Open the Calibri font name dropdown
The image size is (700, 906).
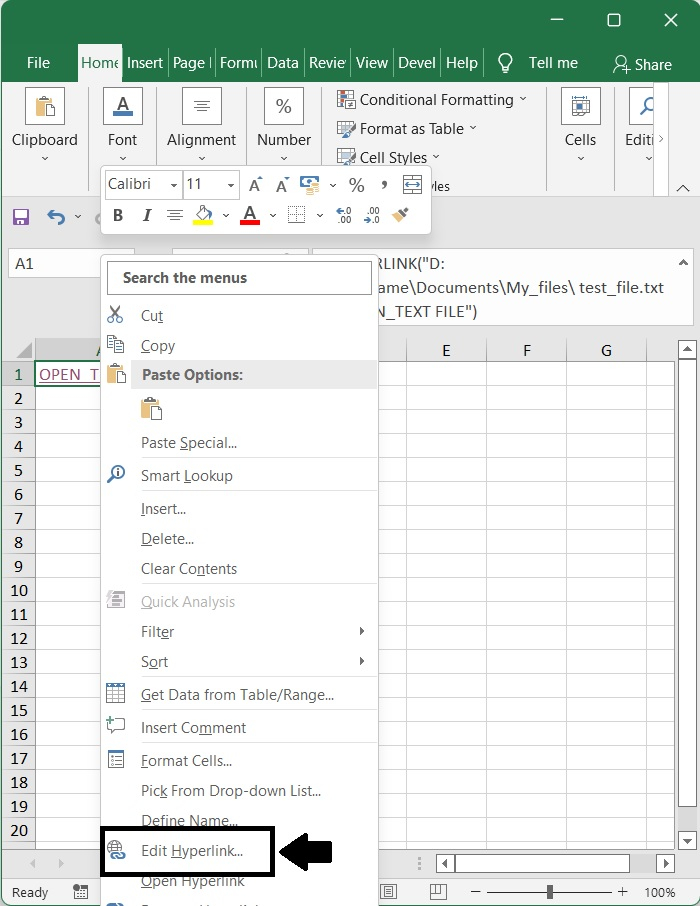(x=173, y=185)
